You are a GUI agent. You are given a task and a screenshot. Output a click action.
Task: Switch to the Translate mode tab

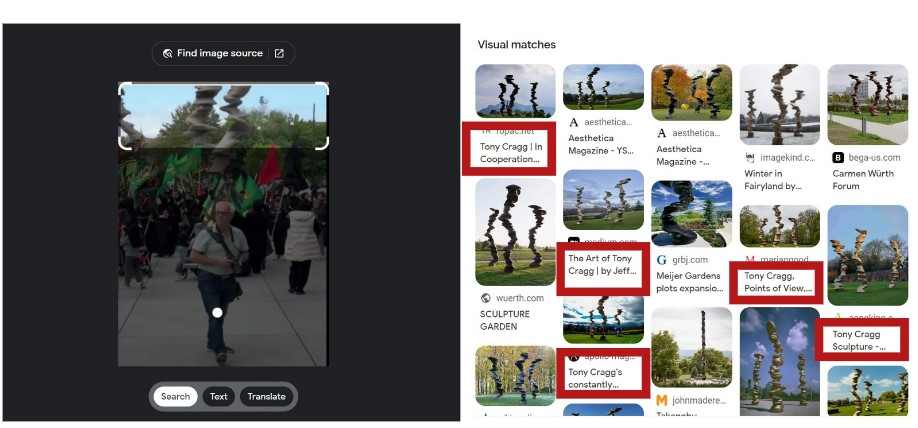point(266,396)
